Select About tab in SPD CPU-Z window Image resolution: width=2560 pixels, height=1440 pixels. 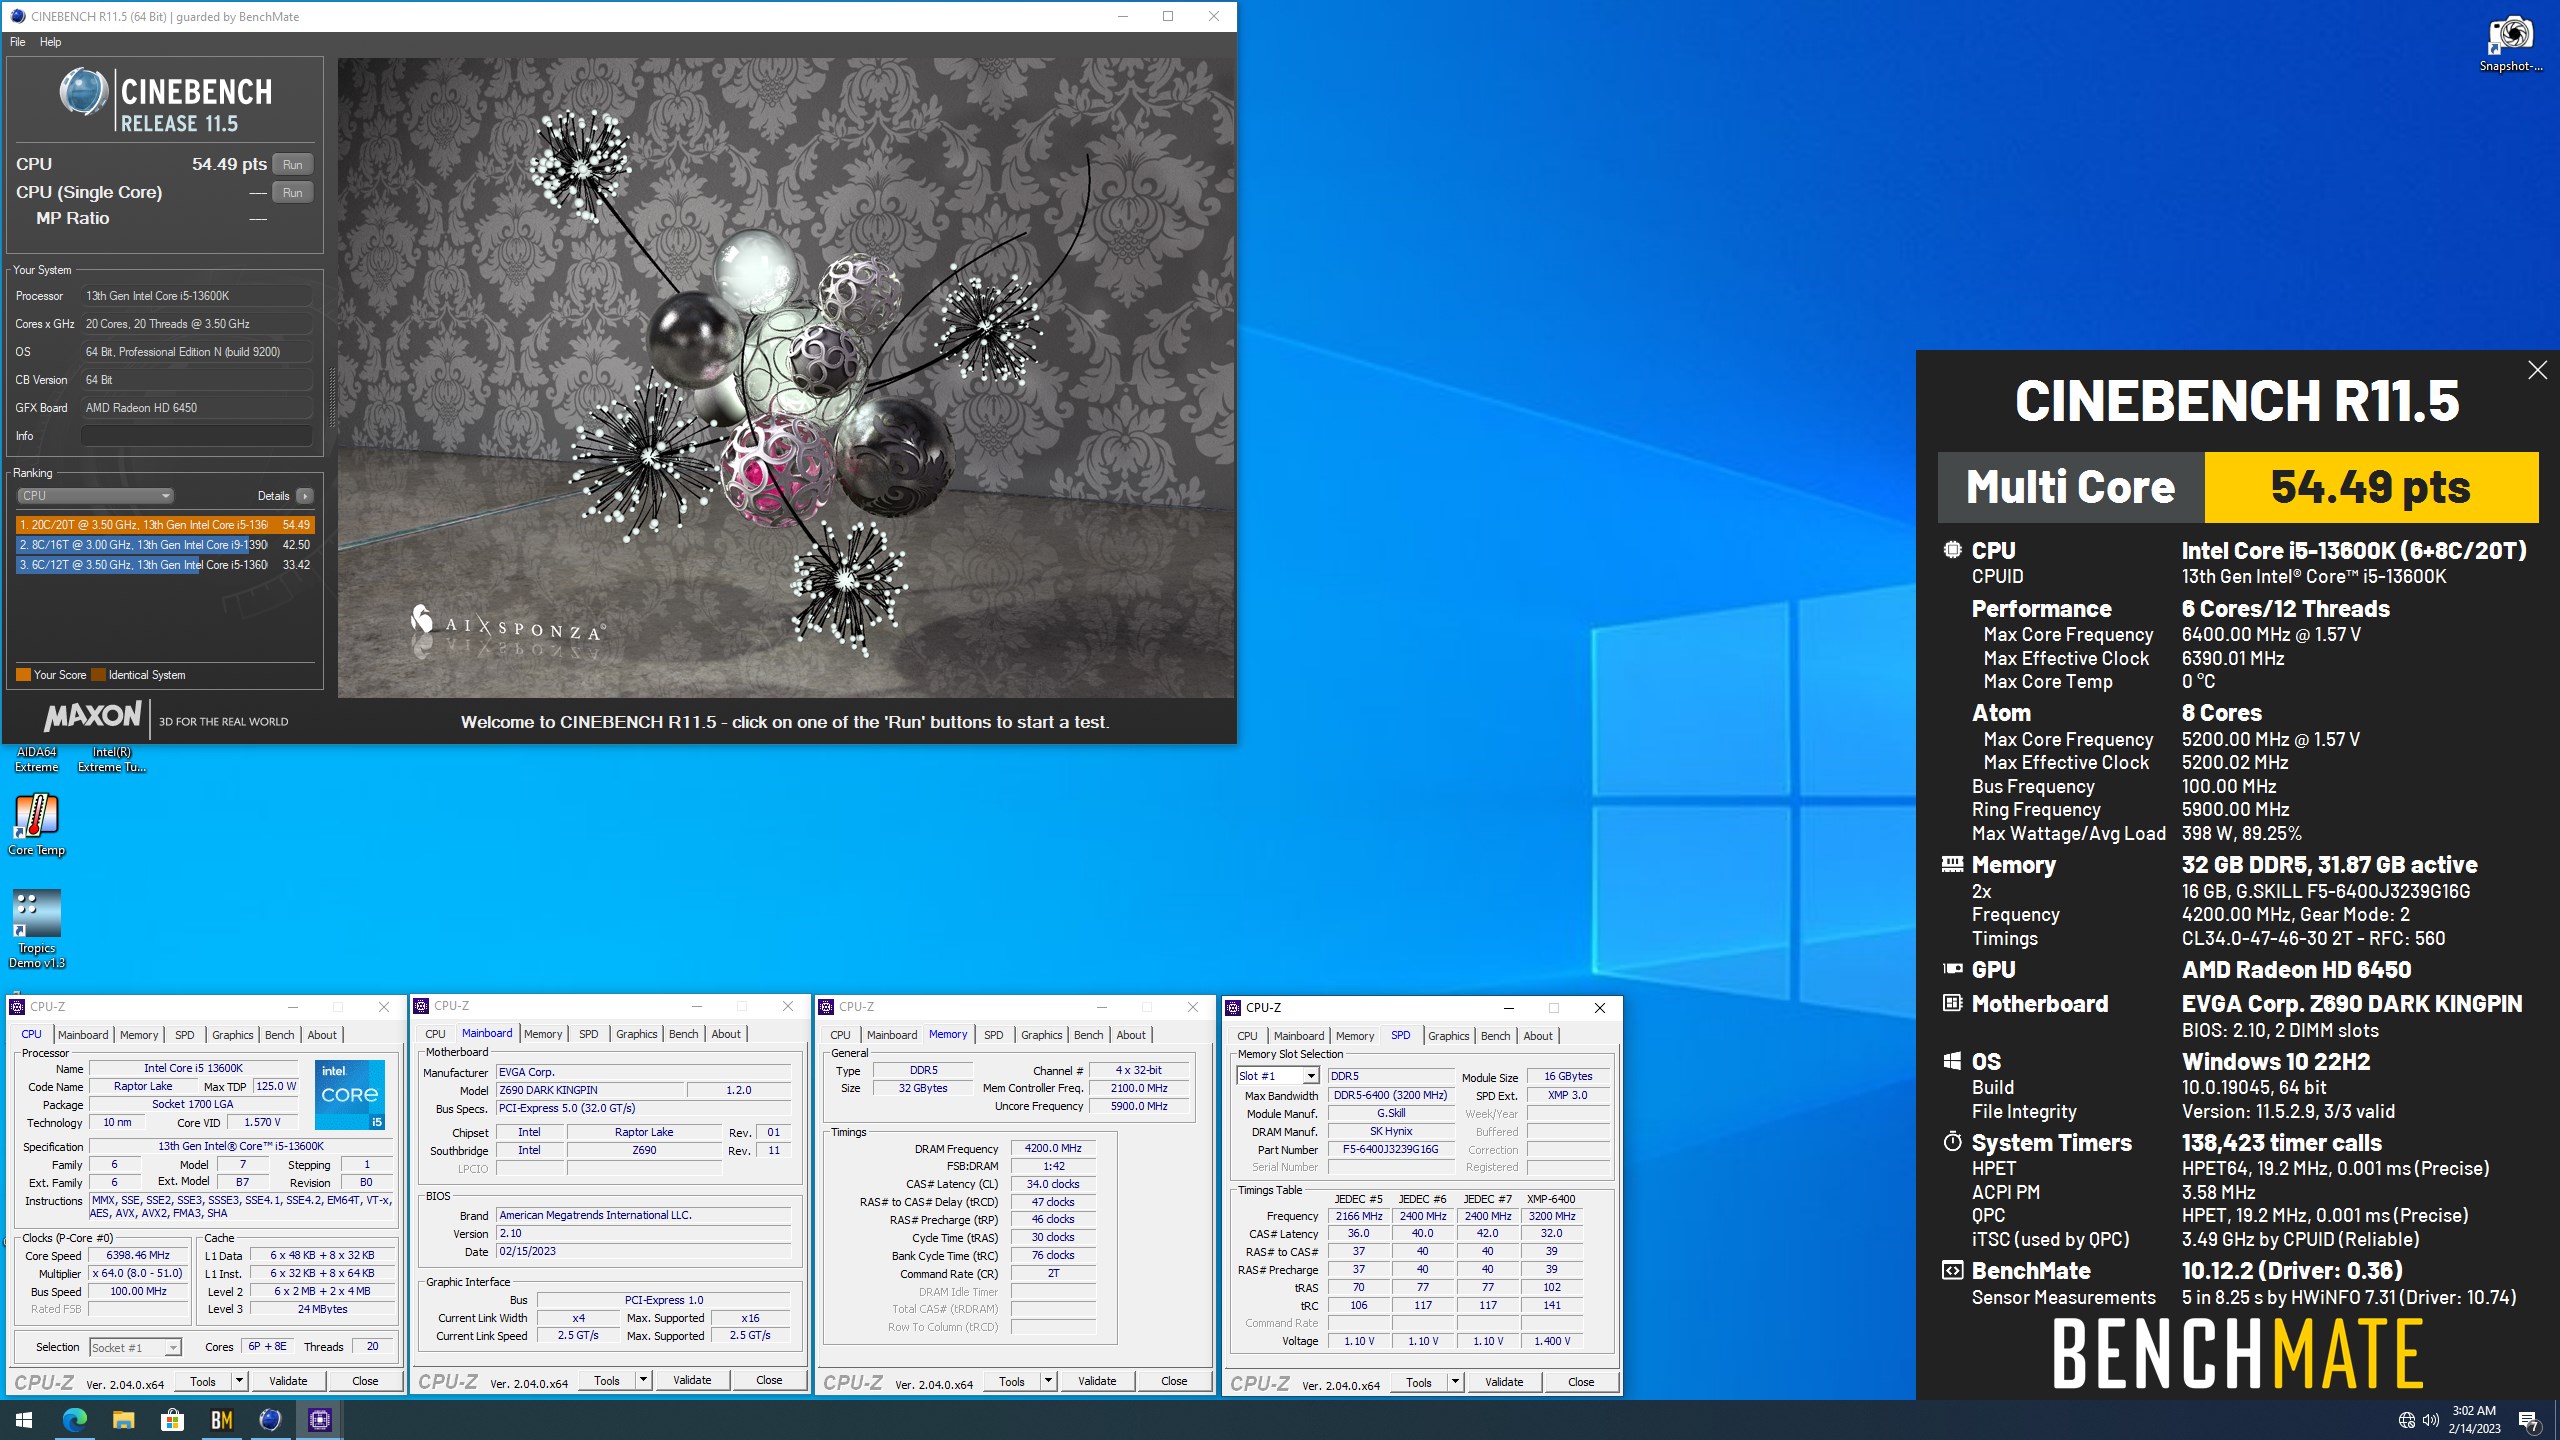(1538, 1036)
